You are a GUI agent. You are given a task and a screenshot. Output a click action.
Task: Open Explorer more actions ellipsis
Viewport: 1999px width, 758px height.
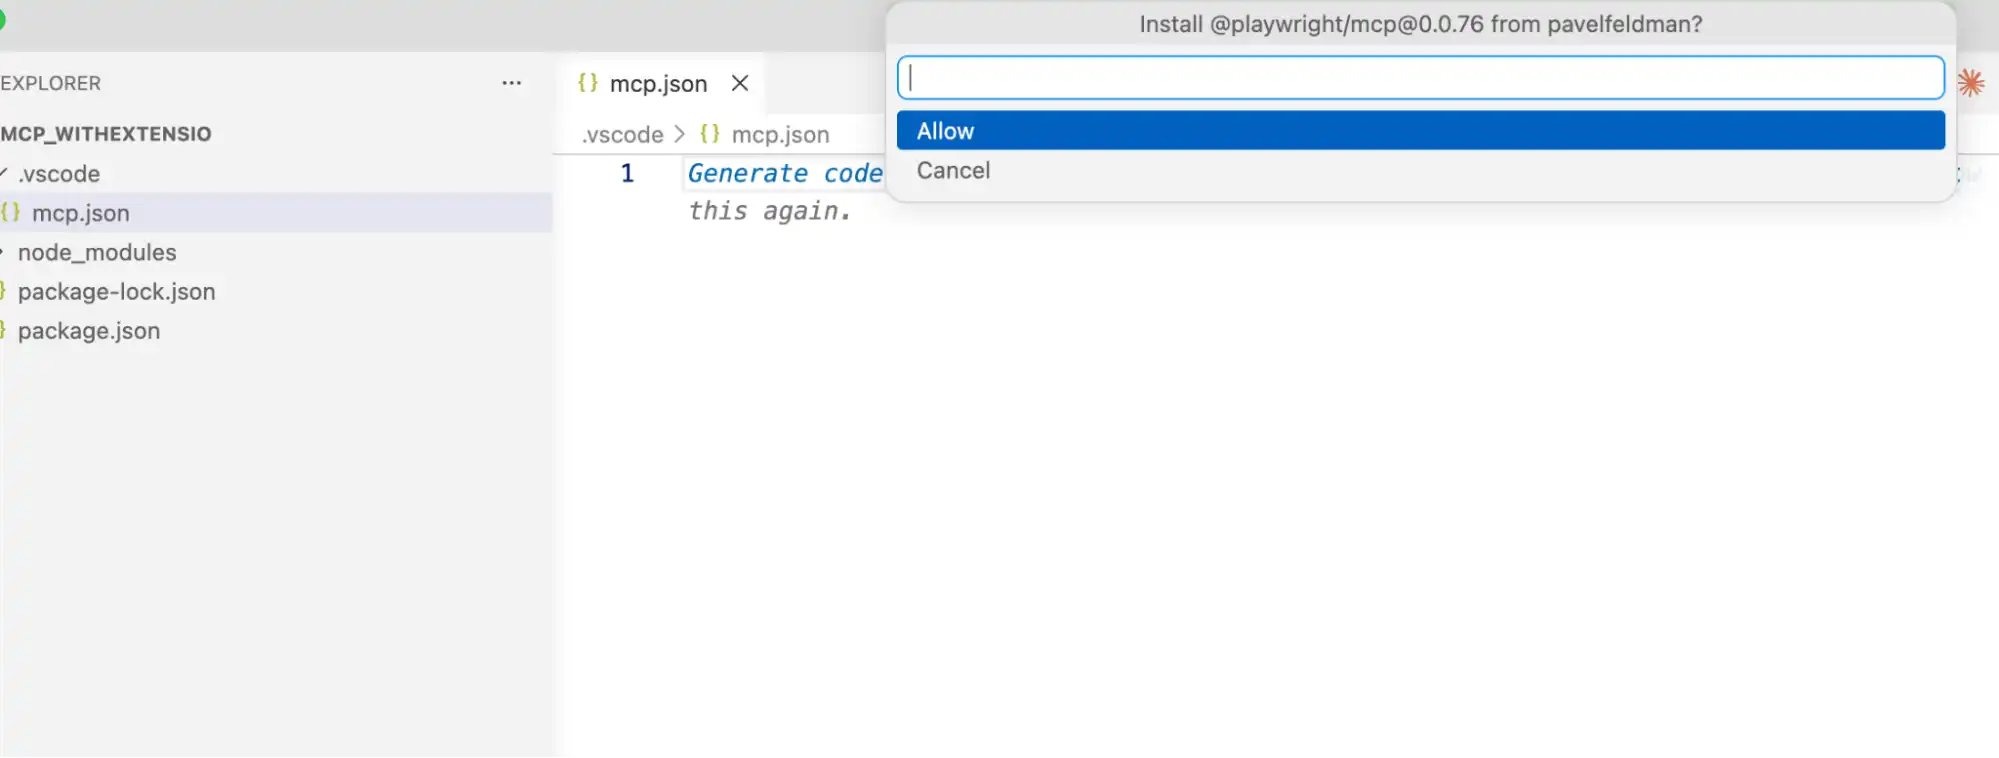[511, 83]
